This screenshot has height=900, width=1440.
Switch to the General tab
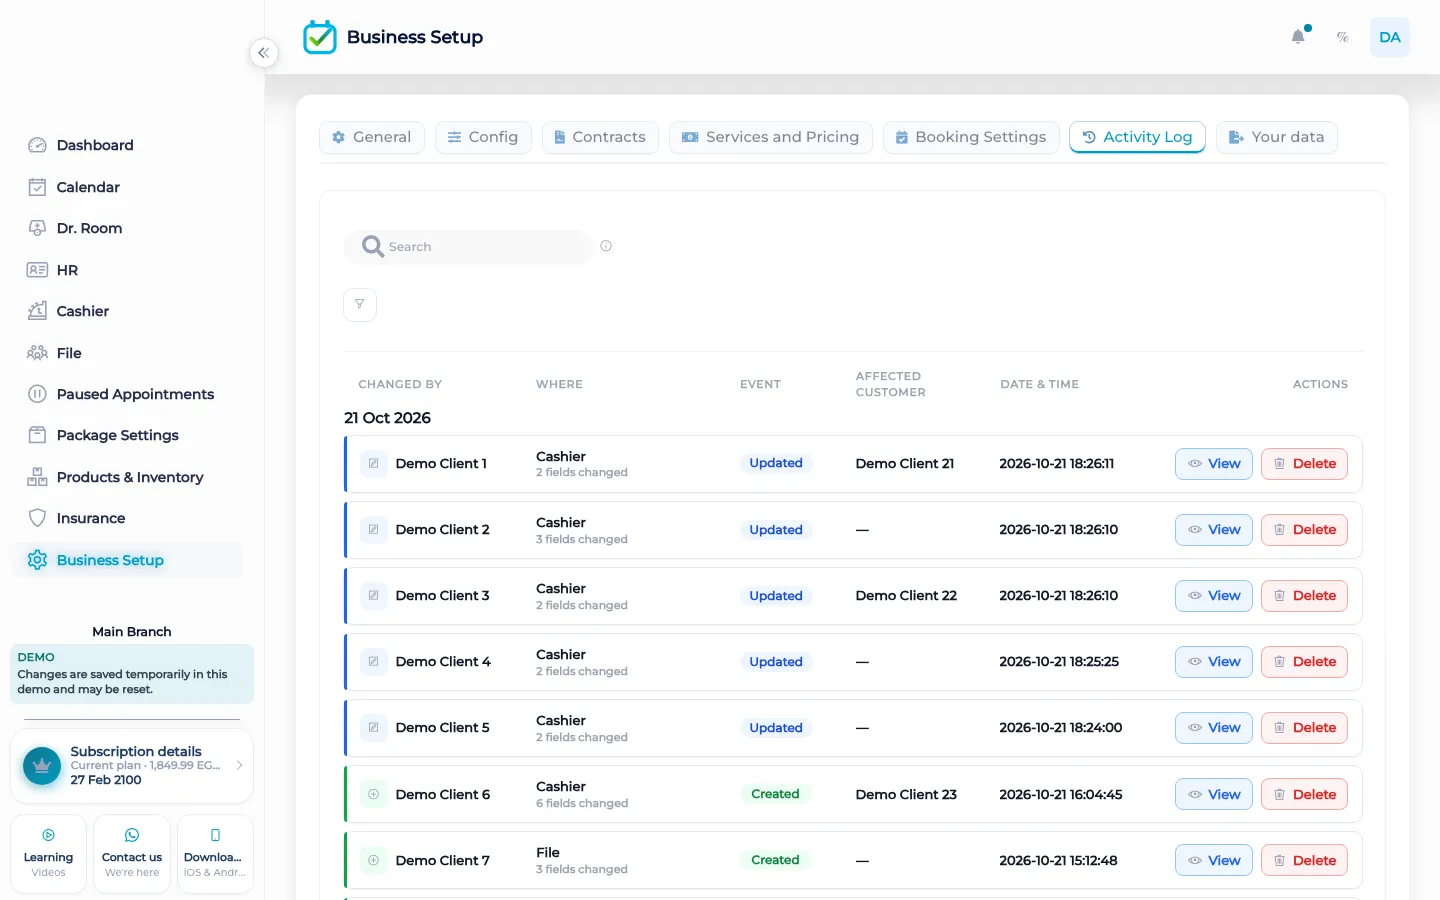point(372,137)
